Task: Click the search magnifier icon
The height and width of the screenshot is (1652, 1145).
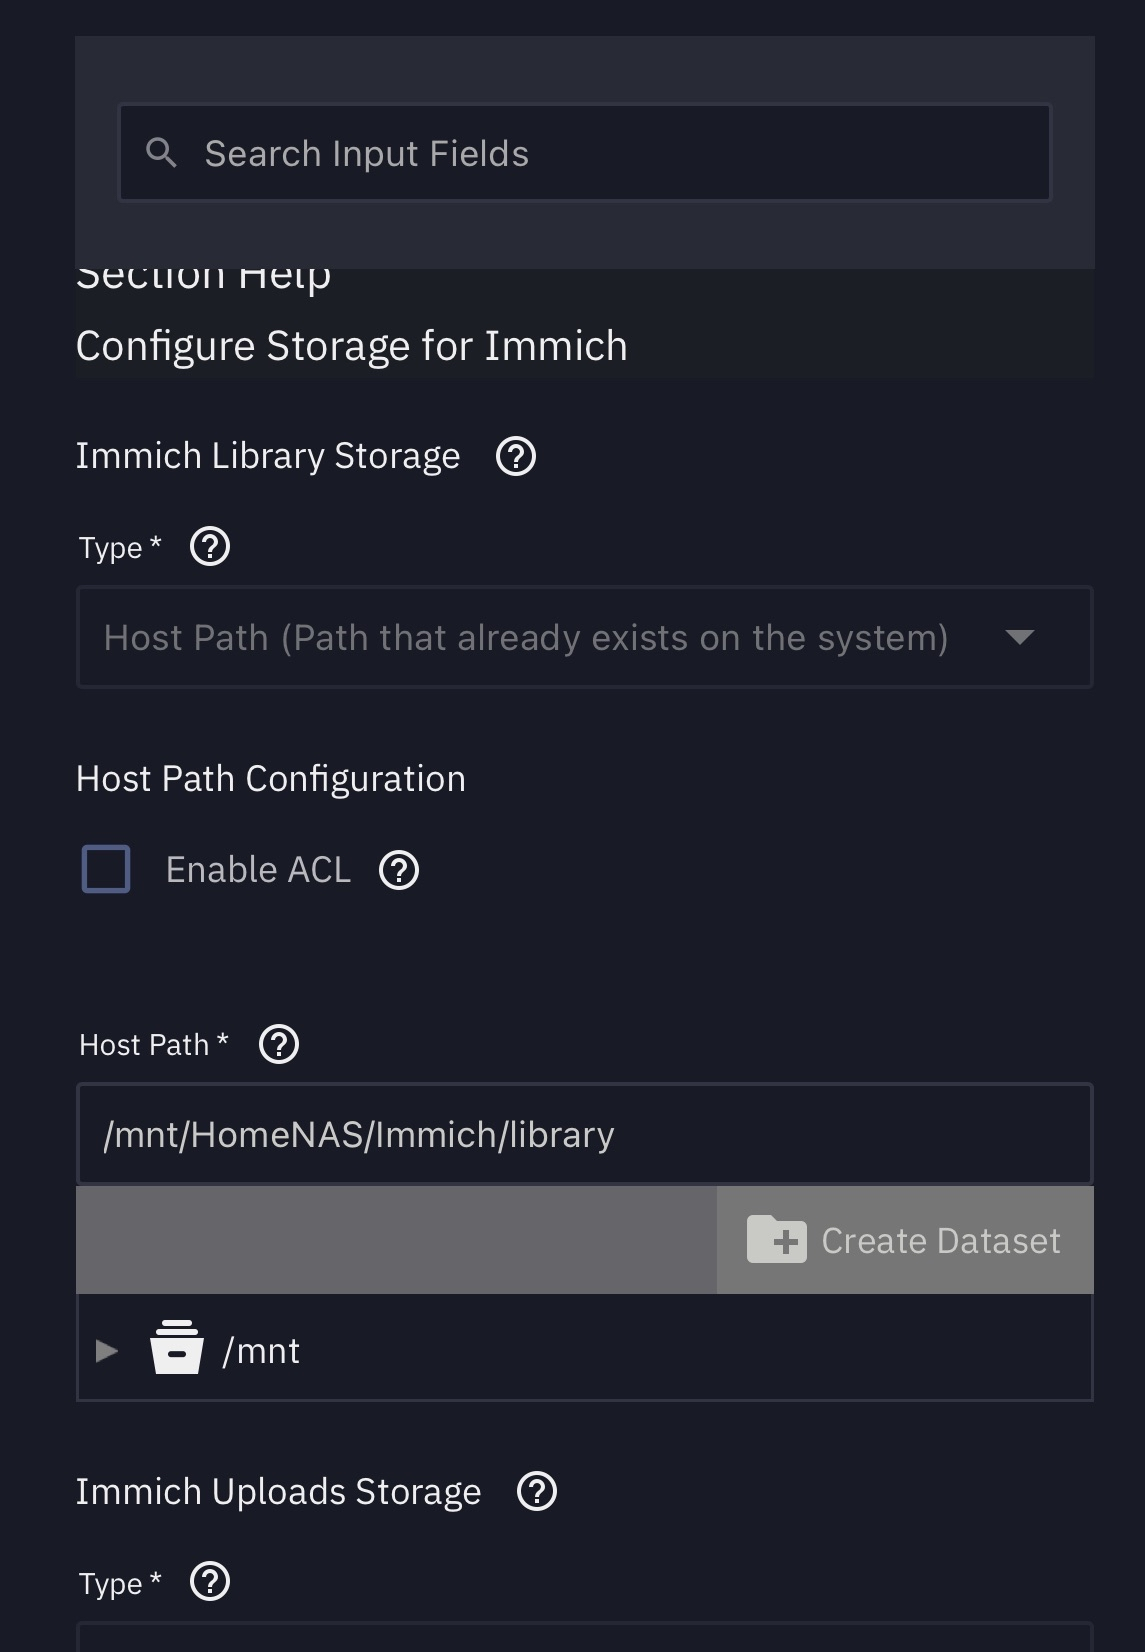Action: pos(161,153)
